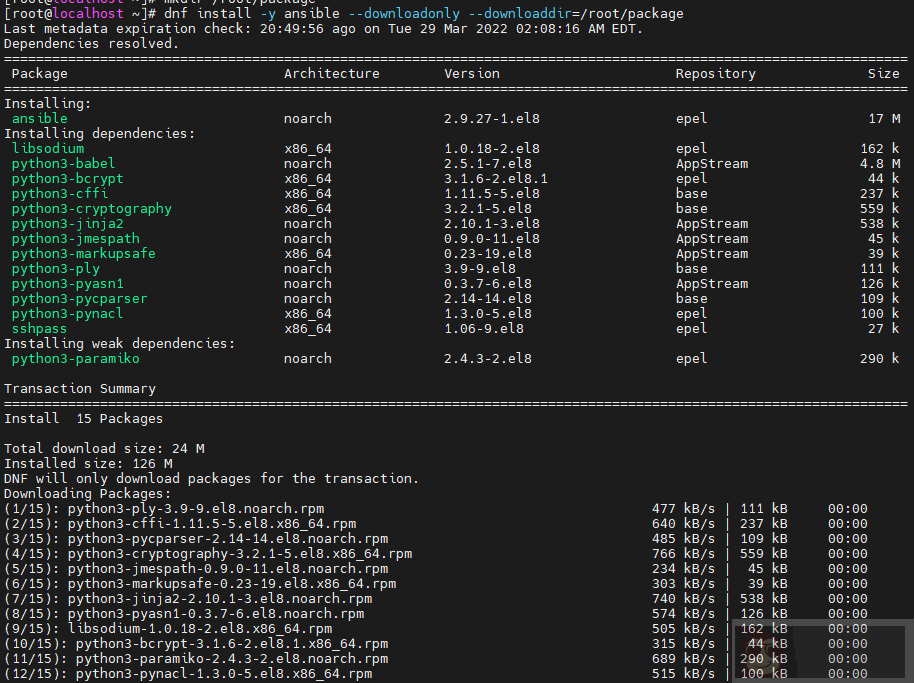Click the sshpass package entry
This screenshot has width=915, height=683.
(39, 328)
